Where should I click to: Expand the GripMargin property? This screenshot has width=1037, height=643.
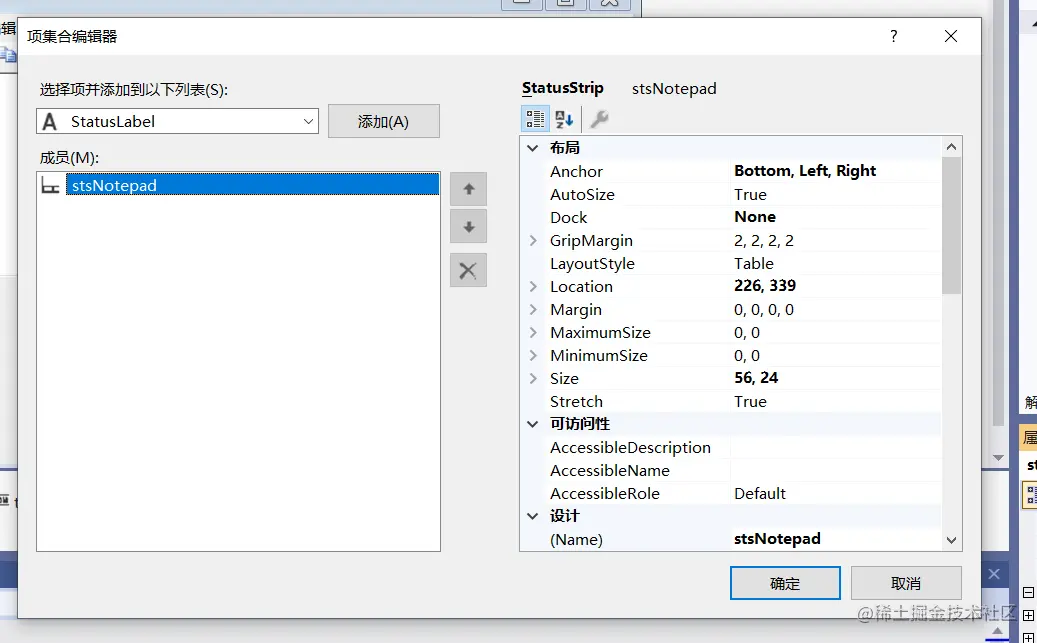[x=533, y=240]
